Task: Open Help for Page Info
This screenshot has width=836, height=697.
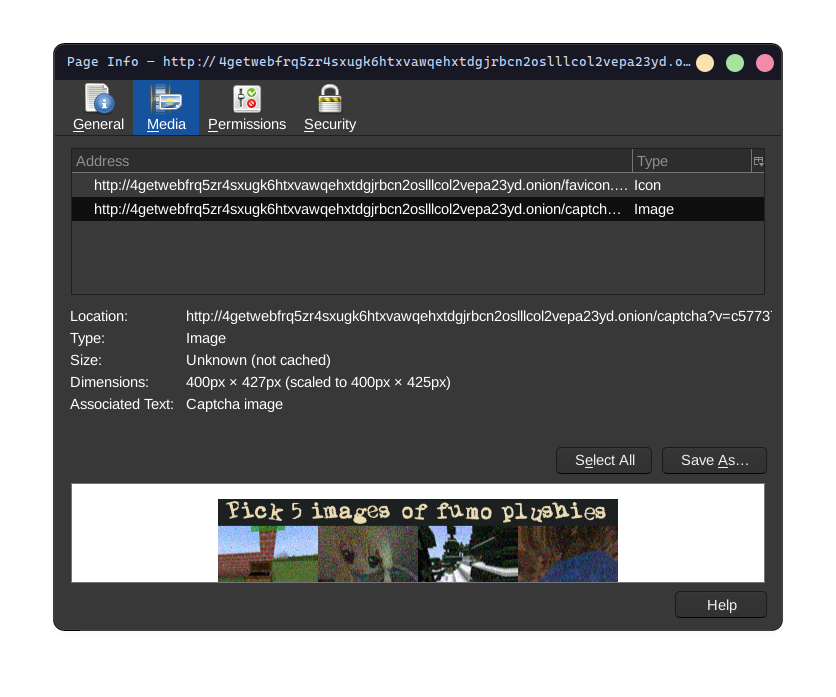Action: [x=721, y=605]
